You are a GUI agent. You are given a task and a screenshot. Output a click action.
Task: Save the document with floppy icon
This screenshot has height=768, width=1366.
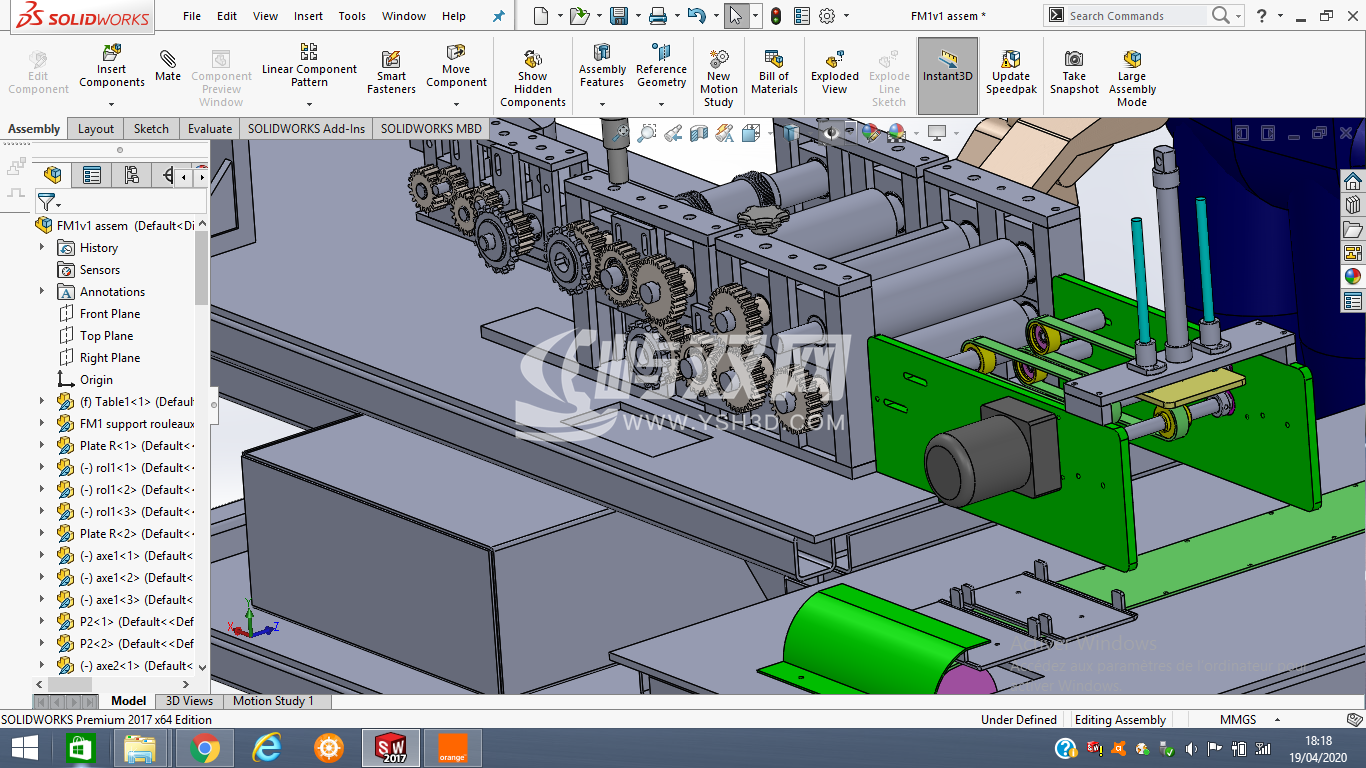(619, 16)
